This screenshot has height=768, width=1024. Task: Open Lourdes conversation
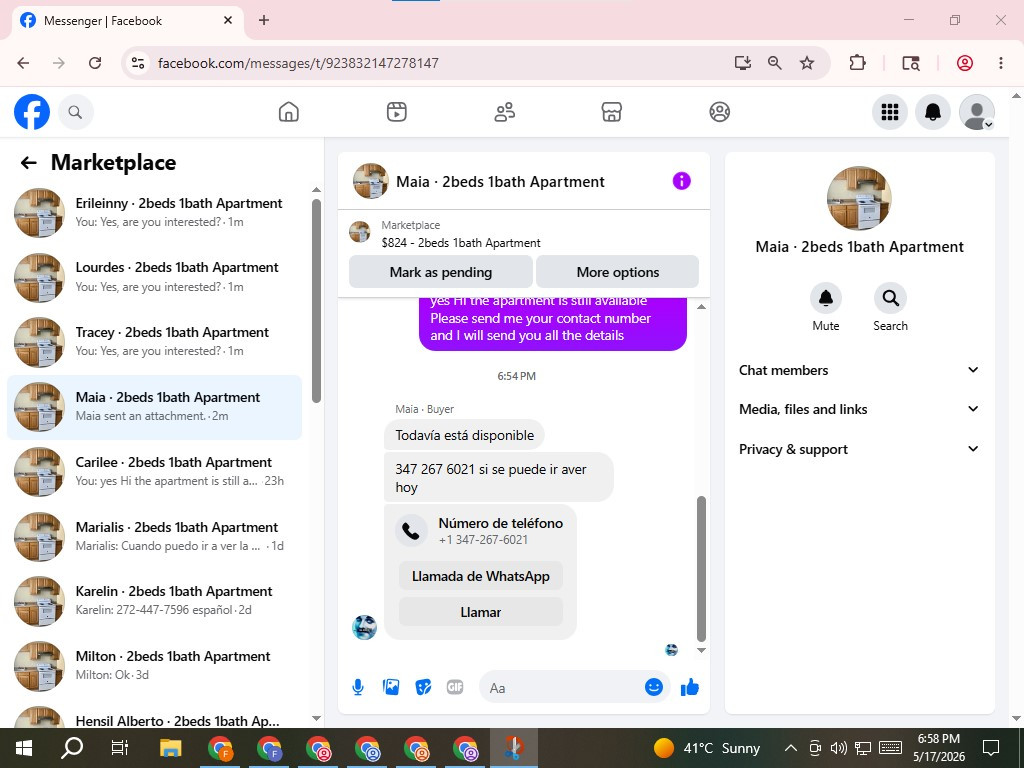point(155,277)
